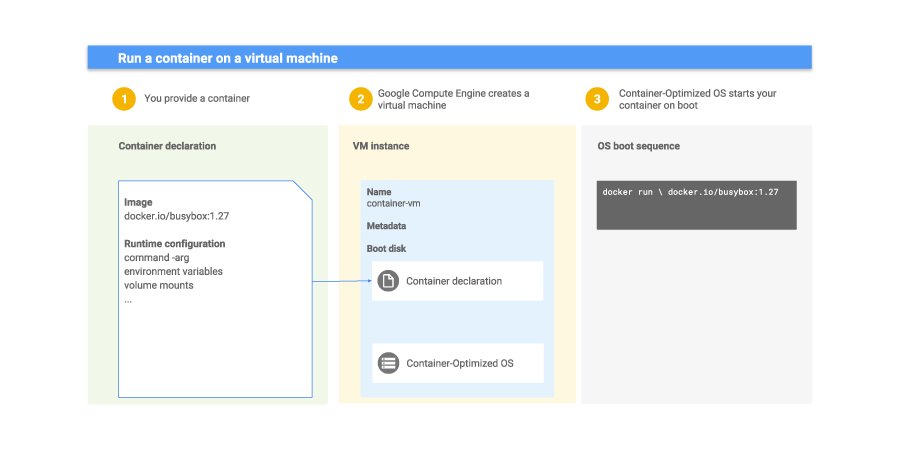Click the green panel's "Container declaration" heading
The height and width of the screenshot is (450, 900).
(167, 146)
